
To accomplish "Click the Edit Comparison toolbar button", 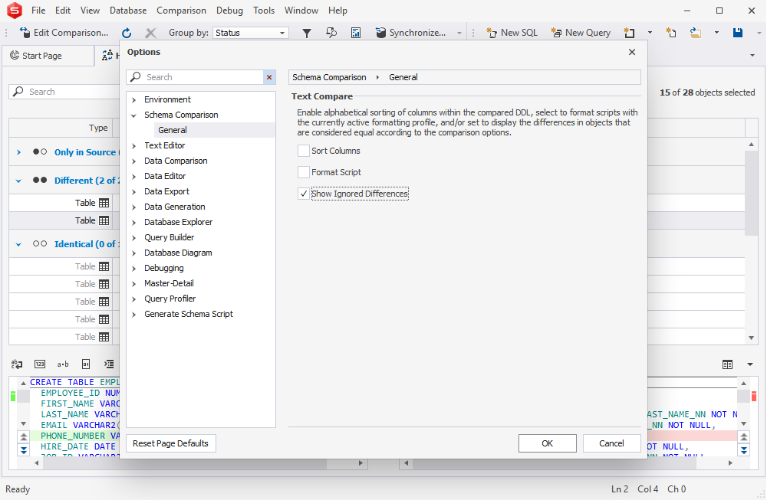I will point(64,33).
